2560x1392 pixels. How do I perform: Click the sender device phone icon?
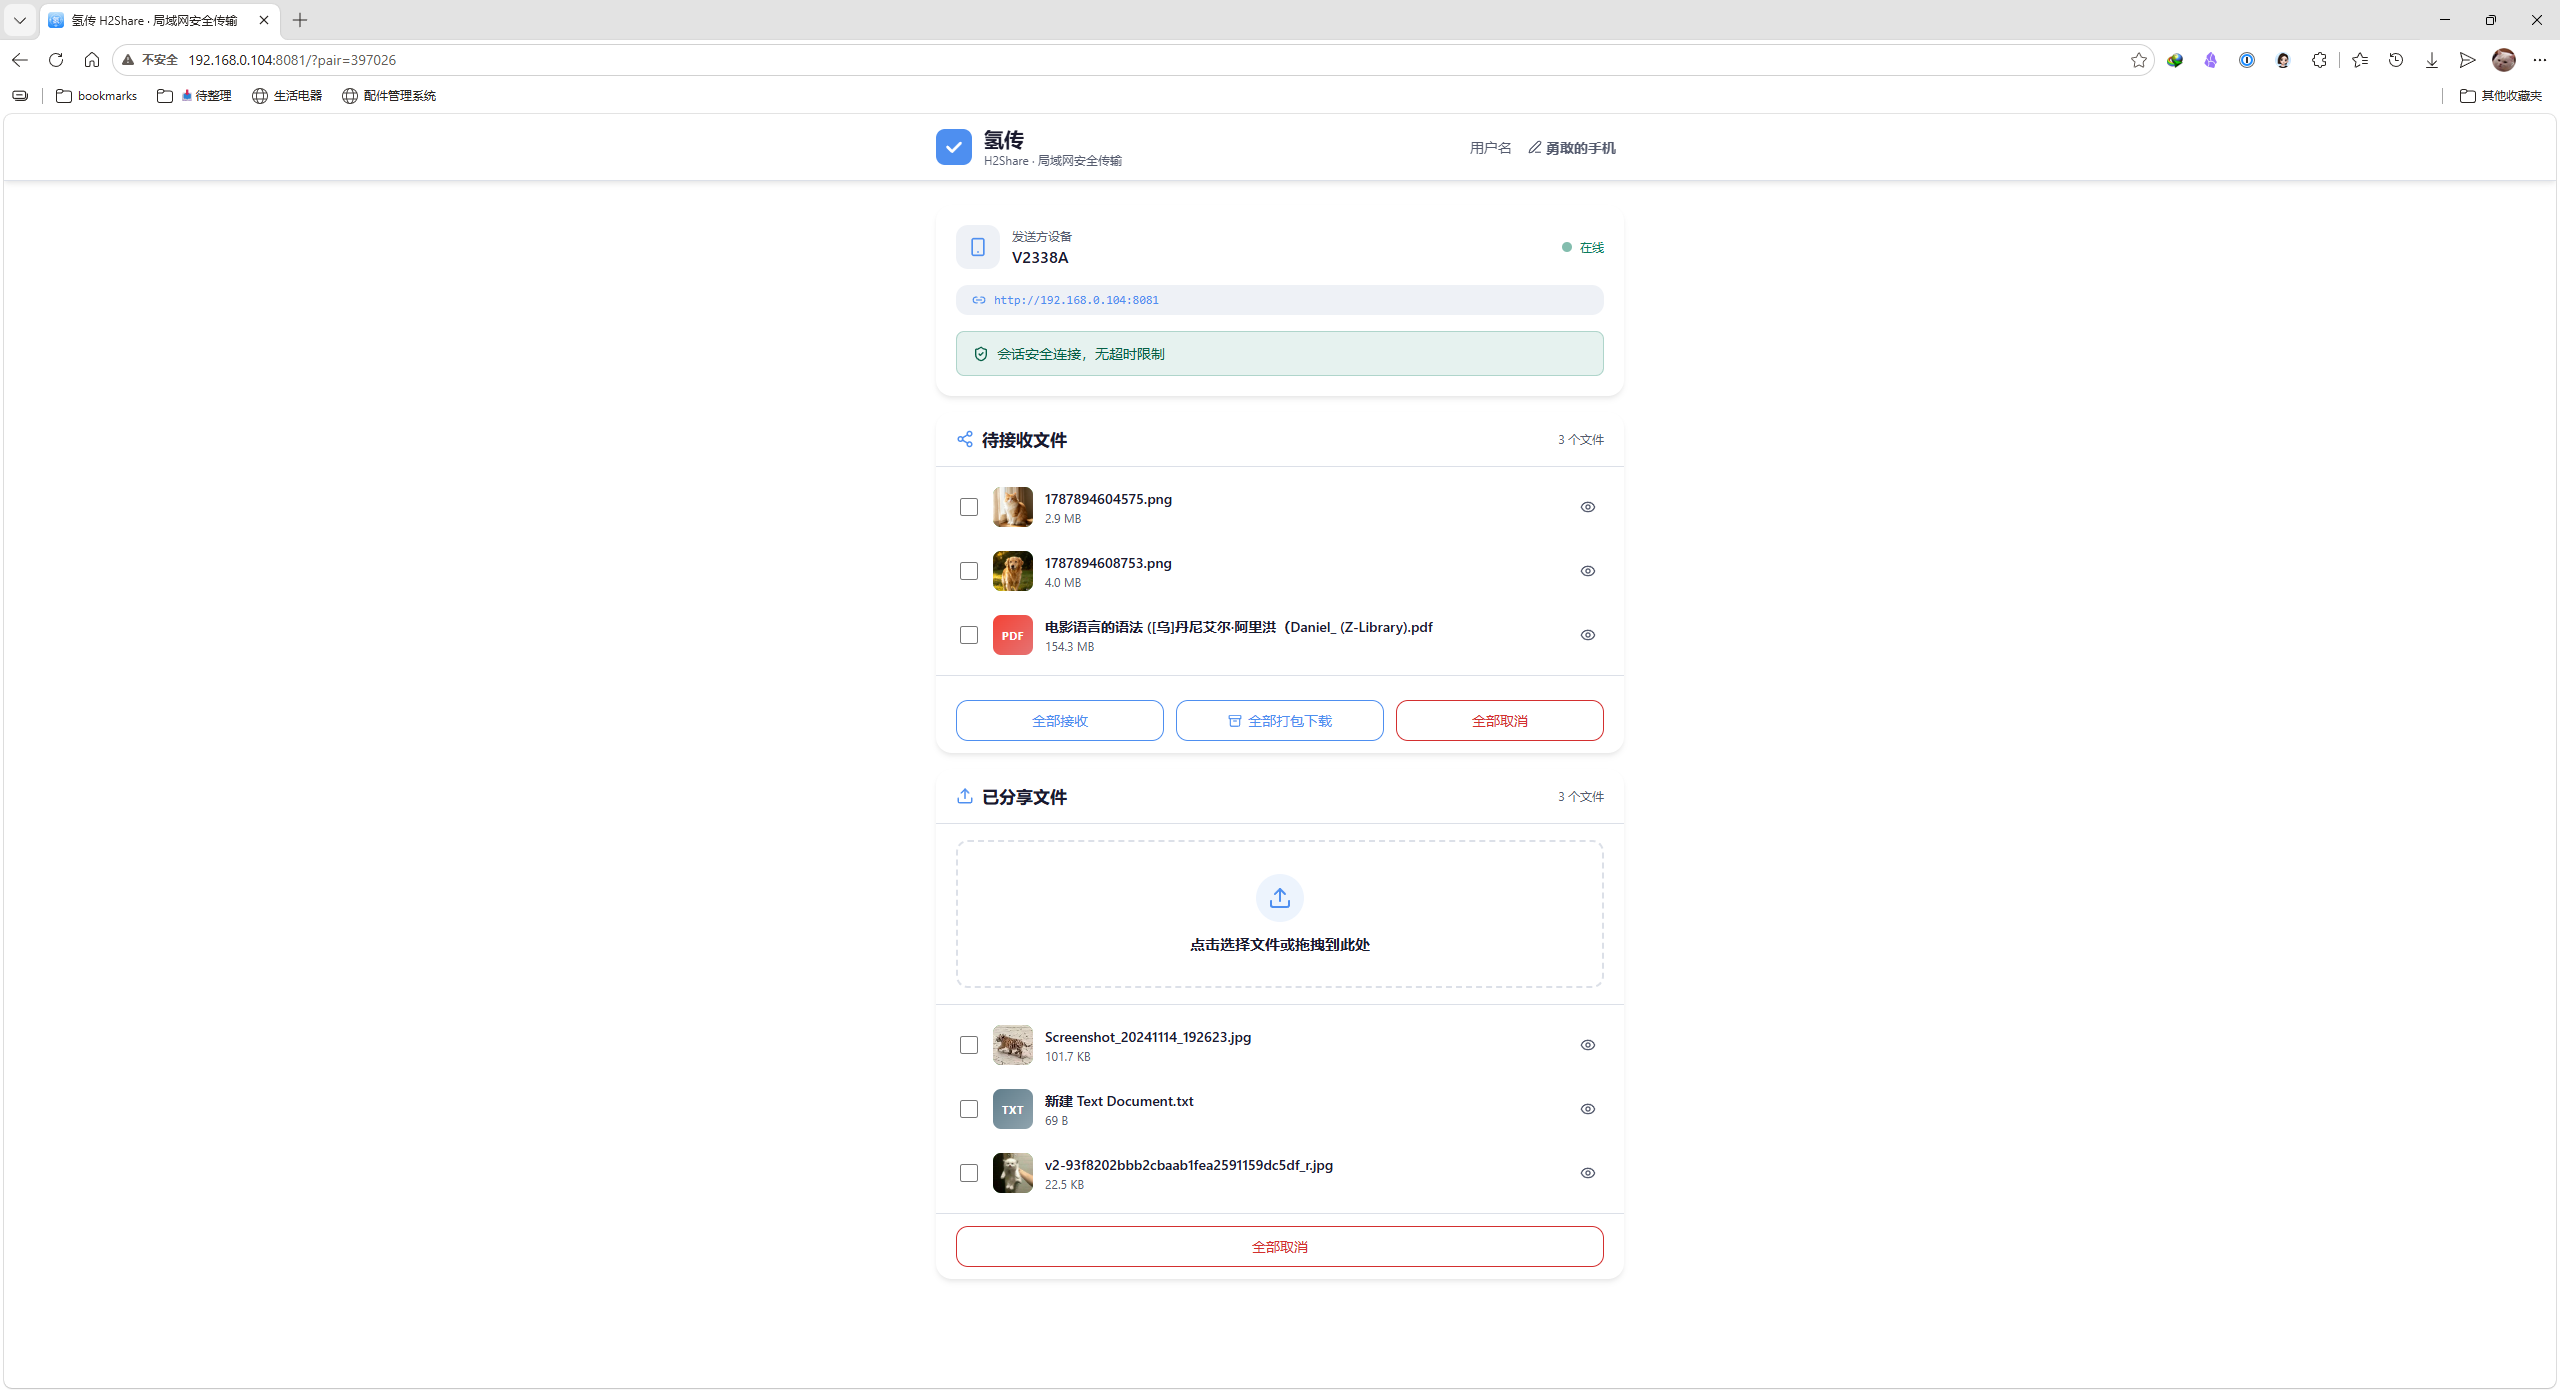(x=978, y=247)
